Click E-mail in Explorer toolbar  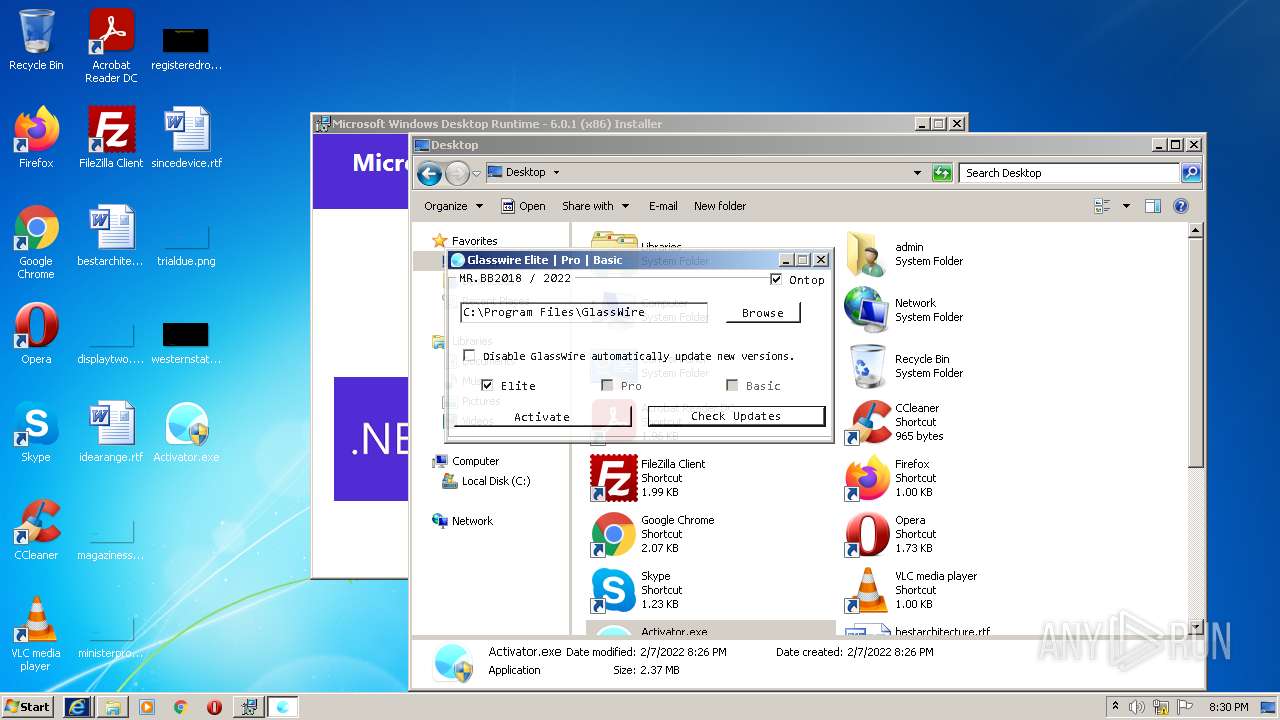[663, 206]
